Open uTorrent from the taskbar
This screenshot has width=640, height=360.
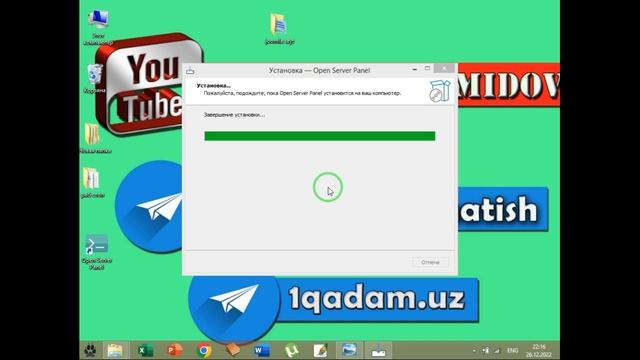click(x=291, y=350)
